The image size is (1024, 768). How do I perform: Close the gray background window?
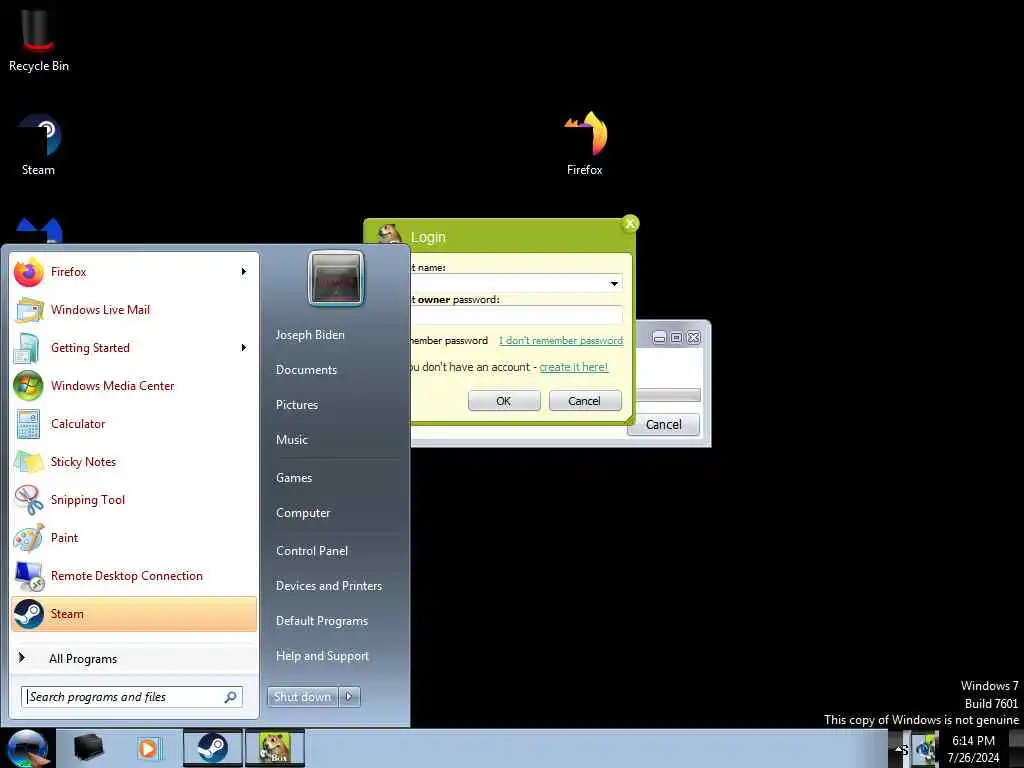(694, 338)
